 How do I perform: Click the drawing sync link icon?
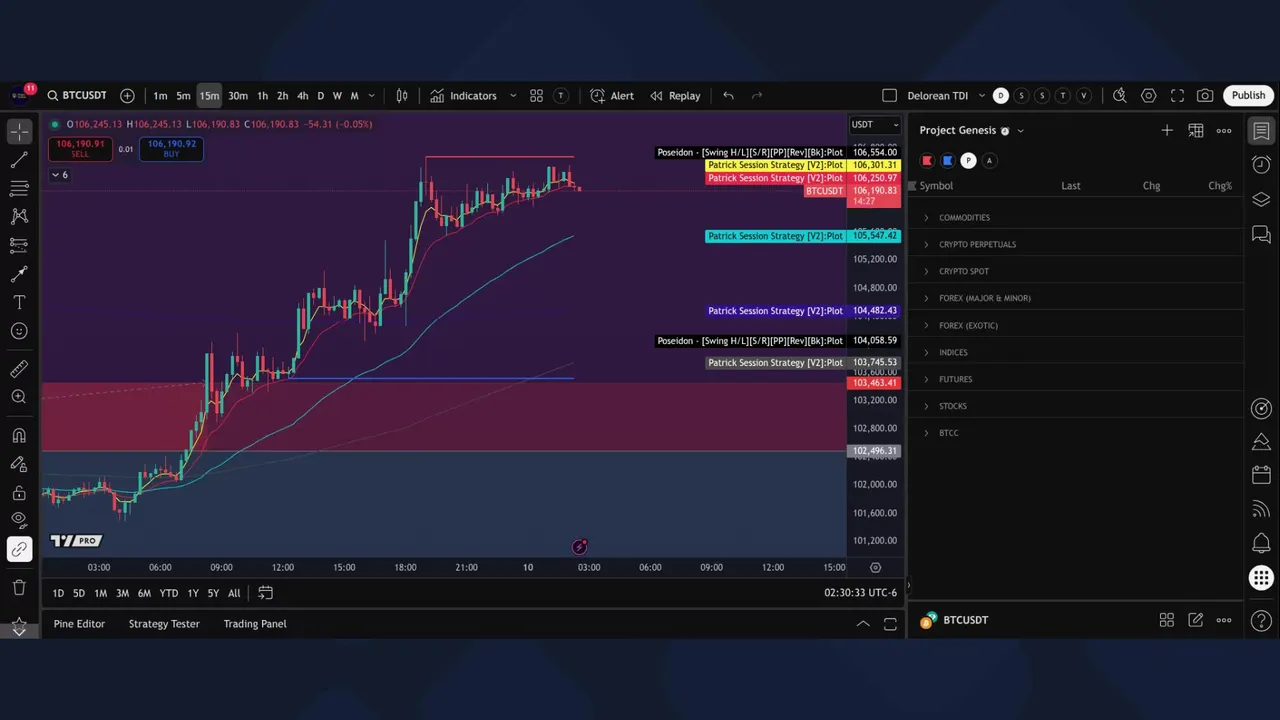click(19, 549)
